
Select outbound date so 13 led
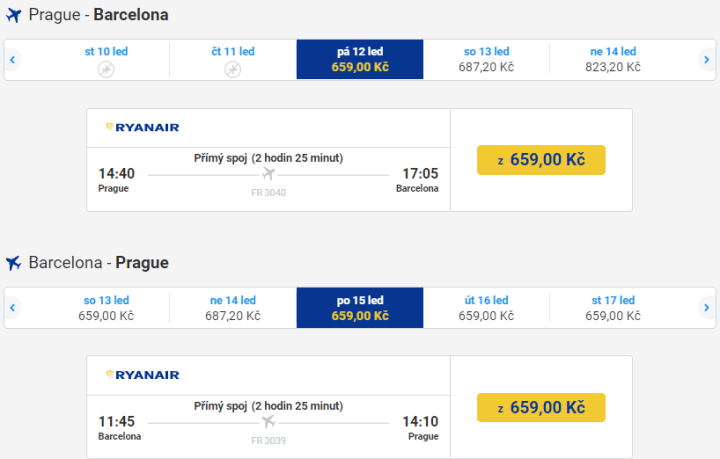point(486,60)
